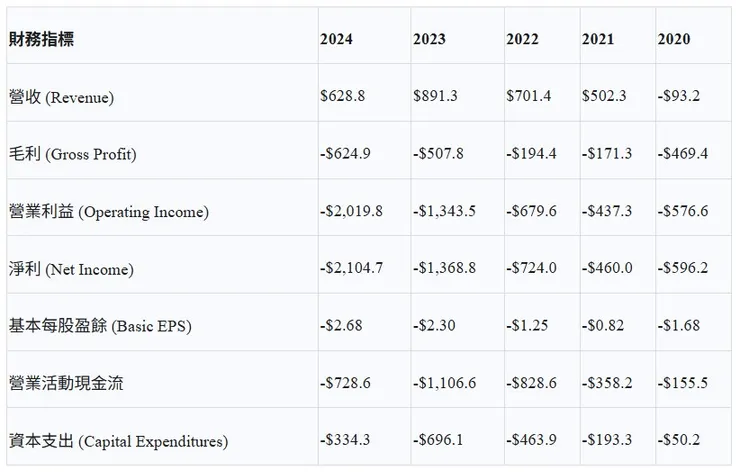
Task: Select the 2022 column header
Action: (522, 40)
